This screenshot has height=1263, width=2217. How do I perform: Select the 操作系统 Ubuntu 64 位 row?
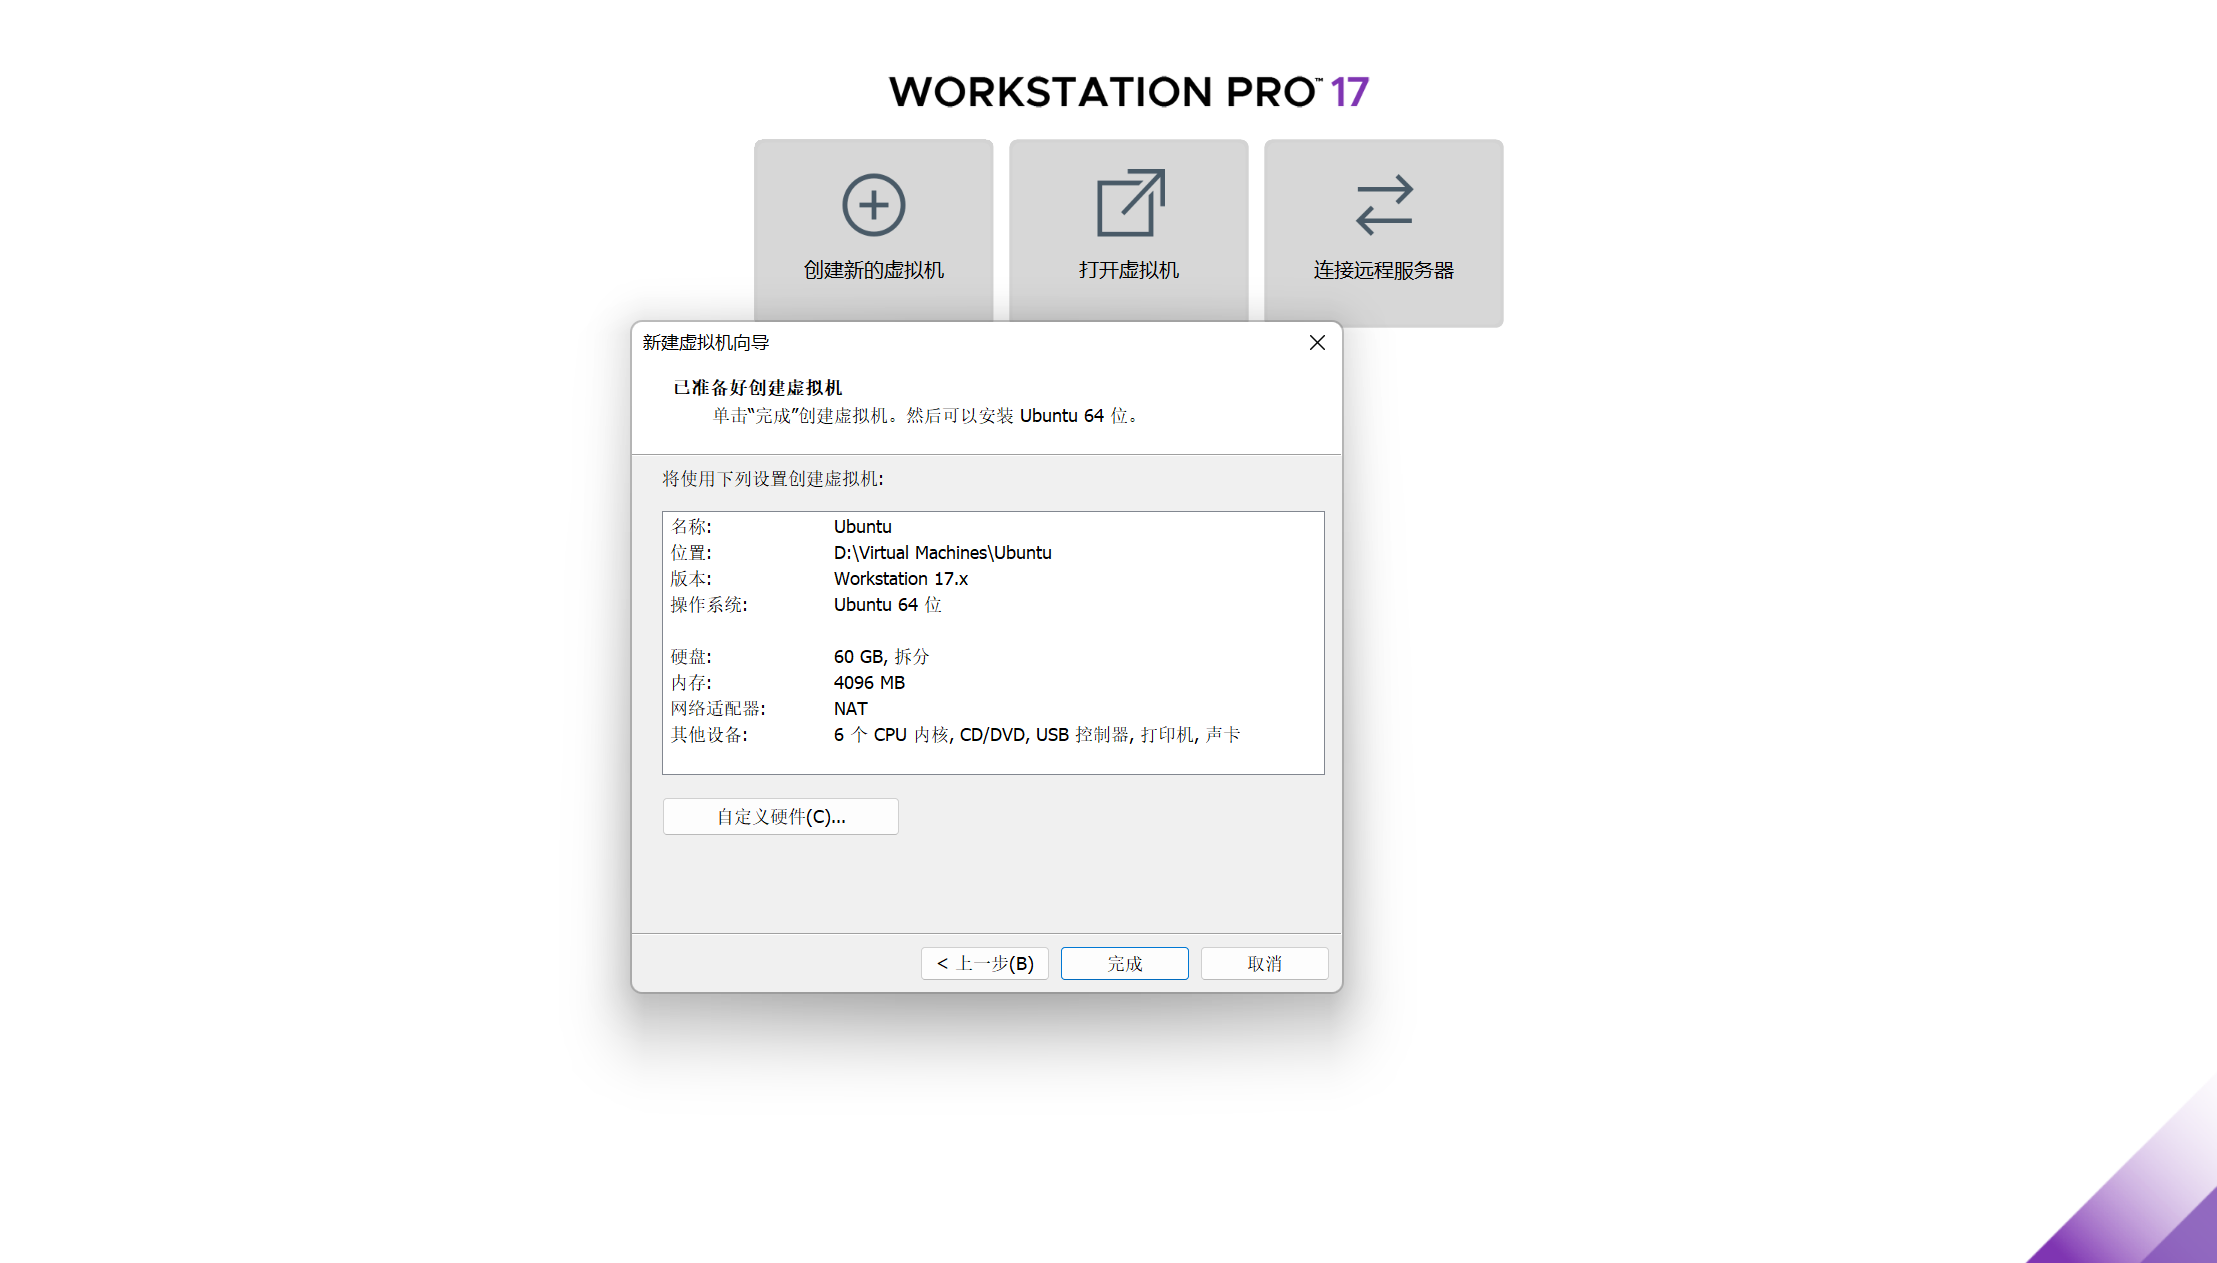click(x=887, y=605)
